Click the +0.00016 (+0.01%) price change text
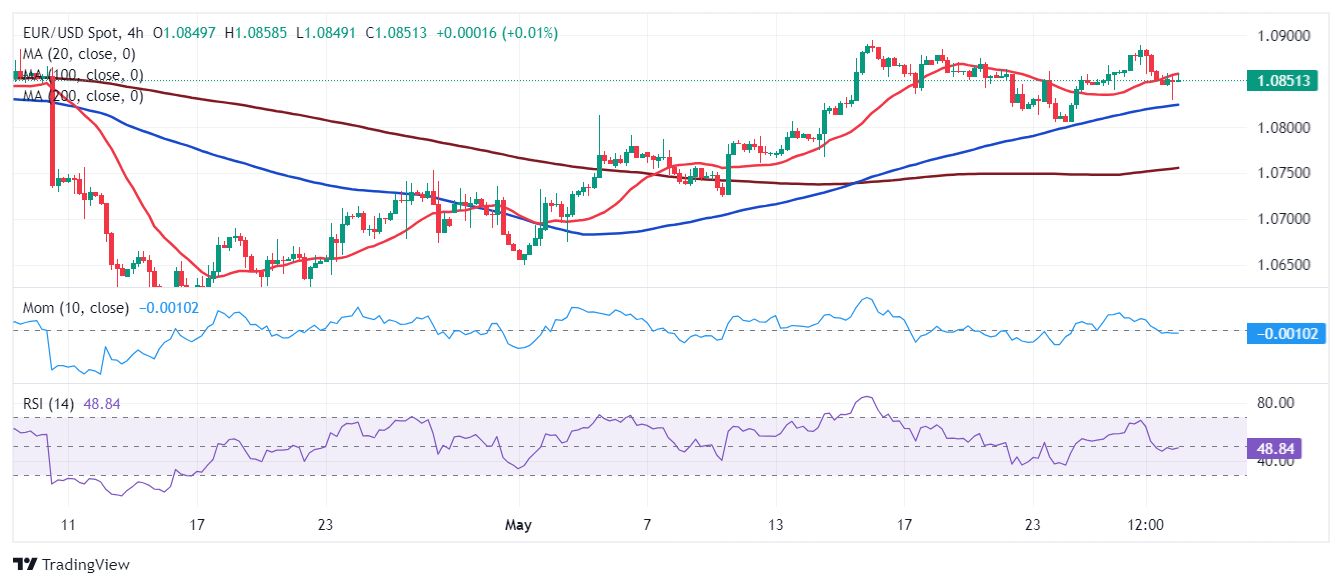Image resolution: width=1342 pixels, height=586 pixels. (496, 33)
